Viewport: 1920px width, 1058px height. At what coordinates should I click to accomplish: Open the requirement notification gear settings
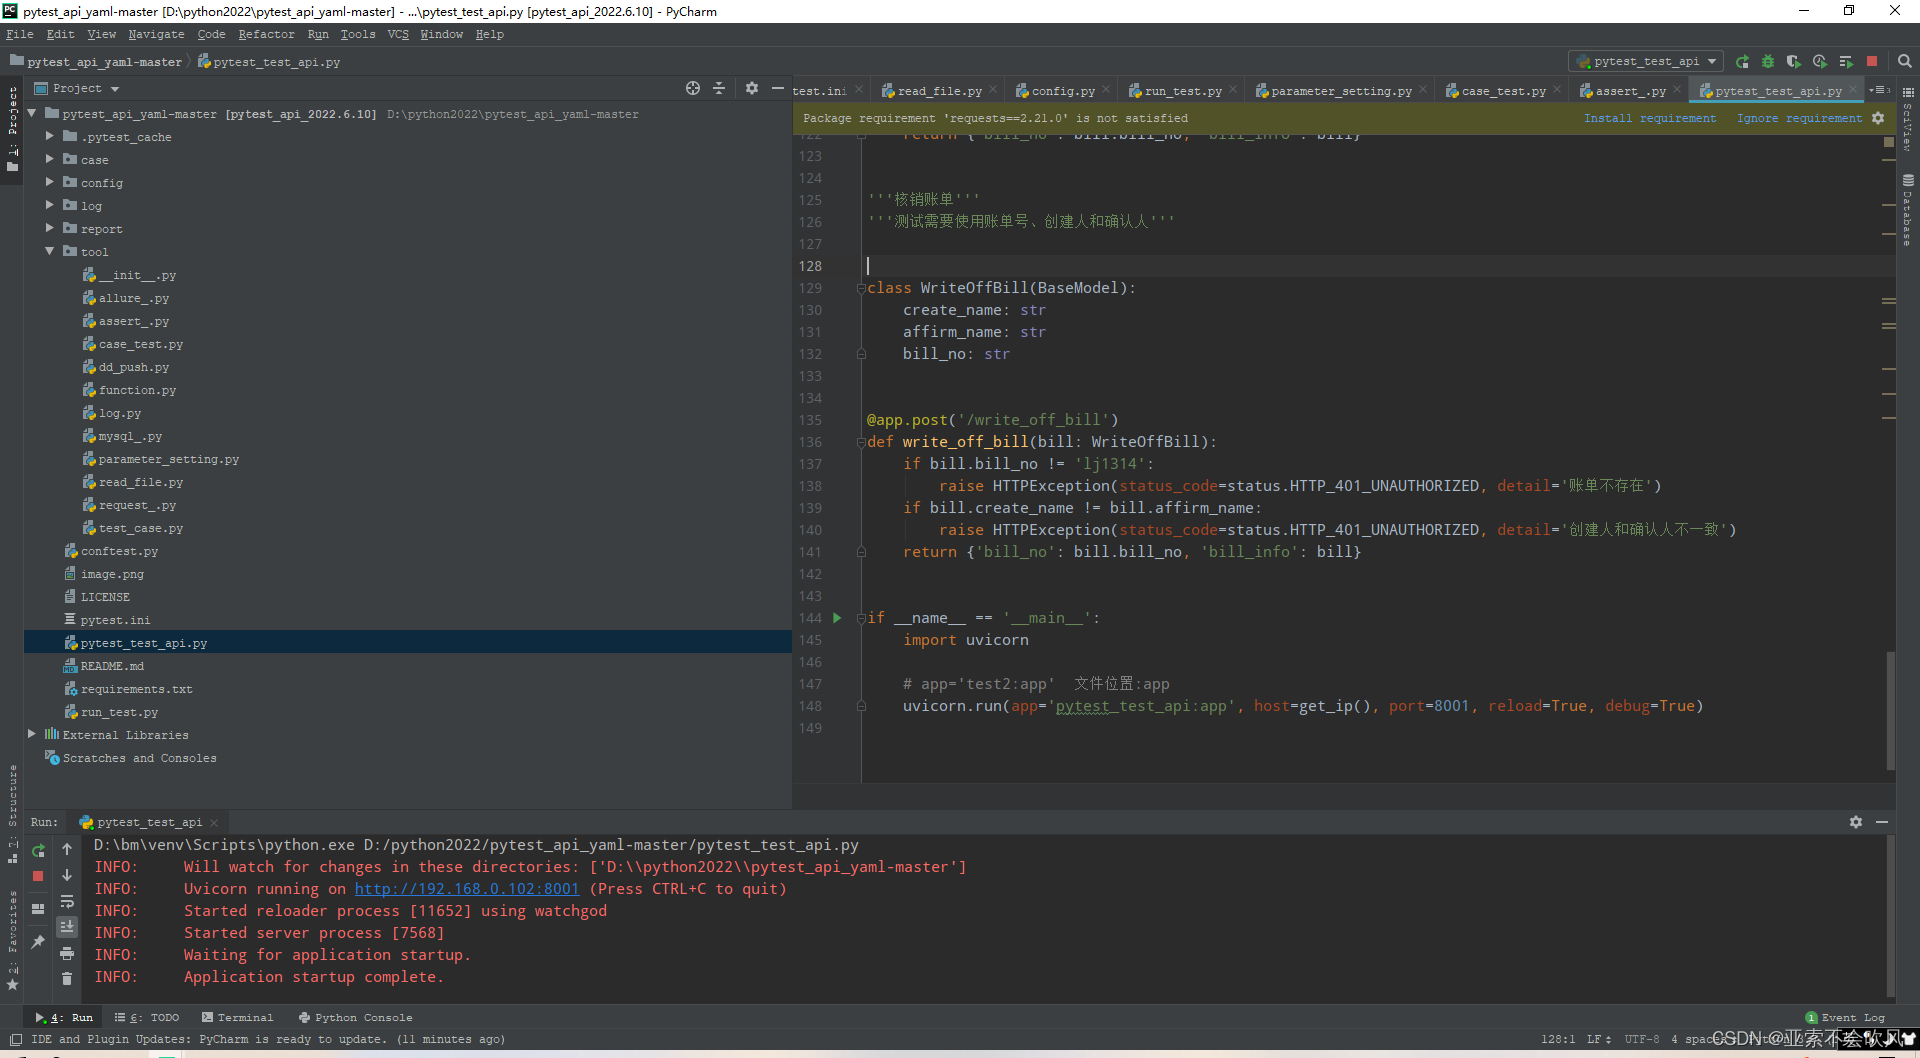pos(1878,118)
